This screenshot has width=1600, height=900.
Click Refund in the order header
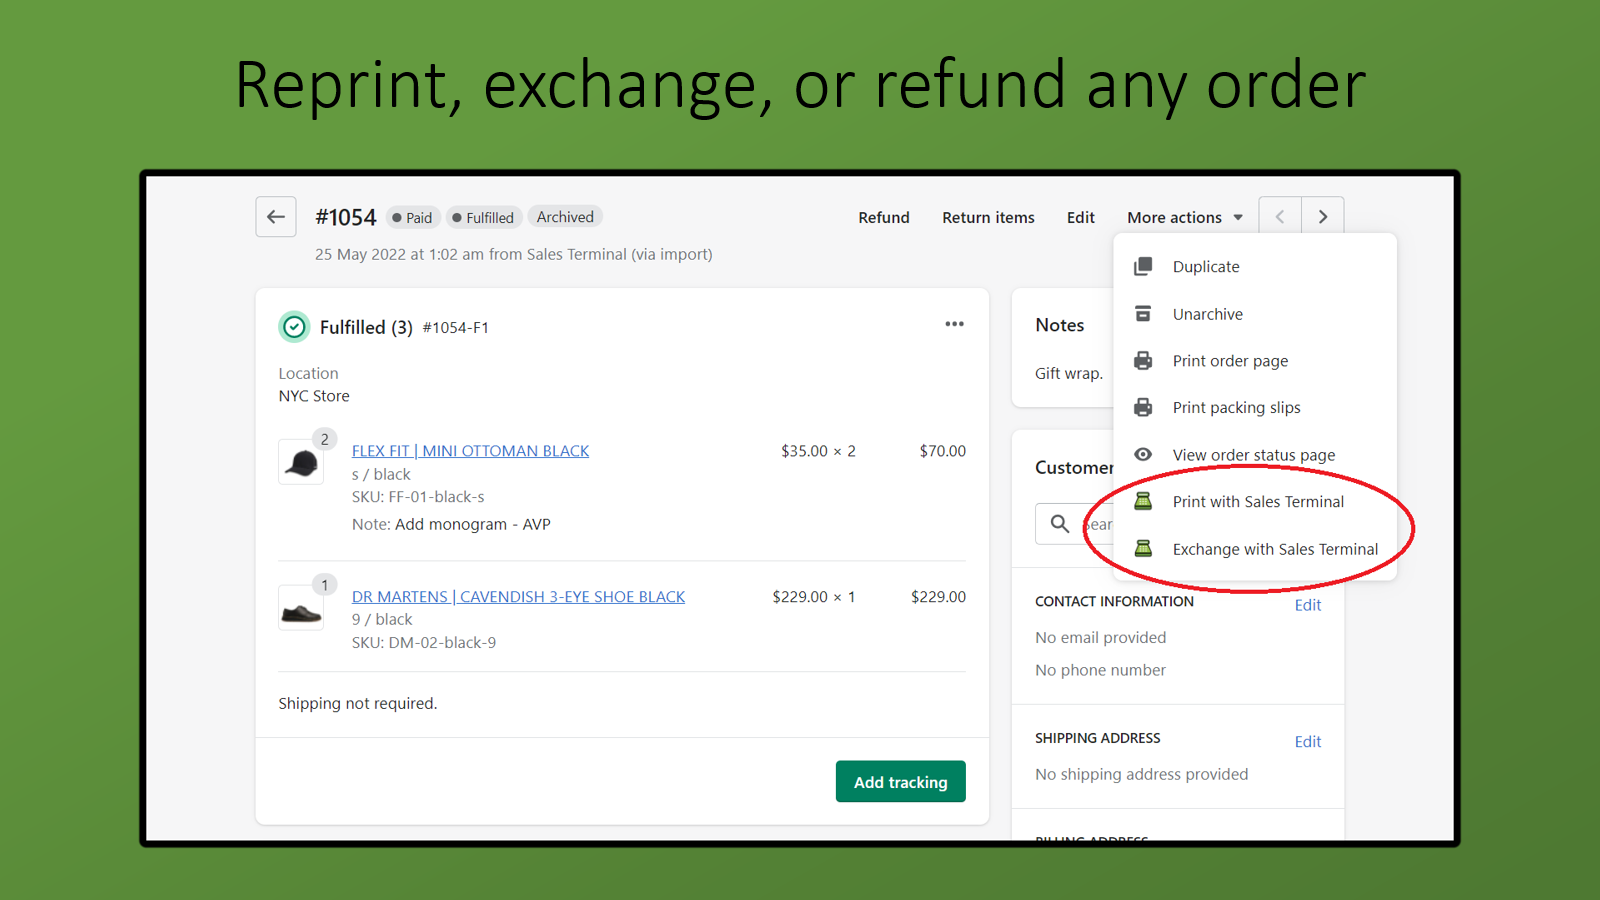coord(883,217)
